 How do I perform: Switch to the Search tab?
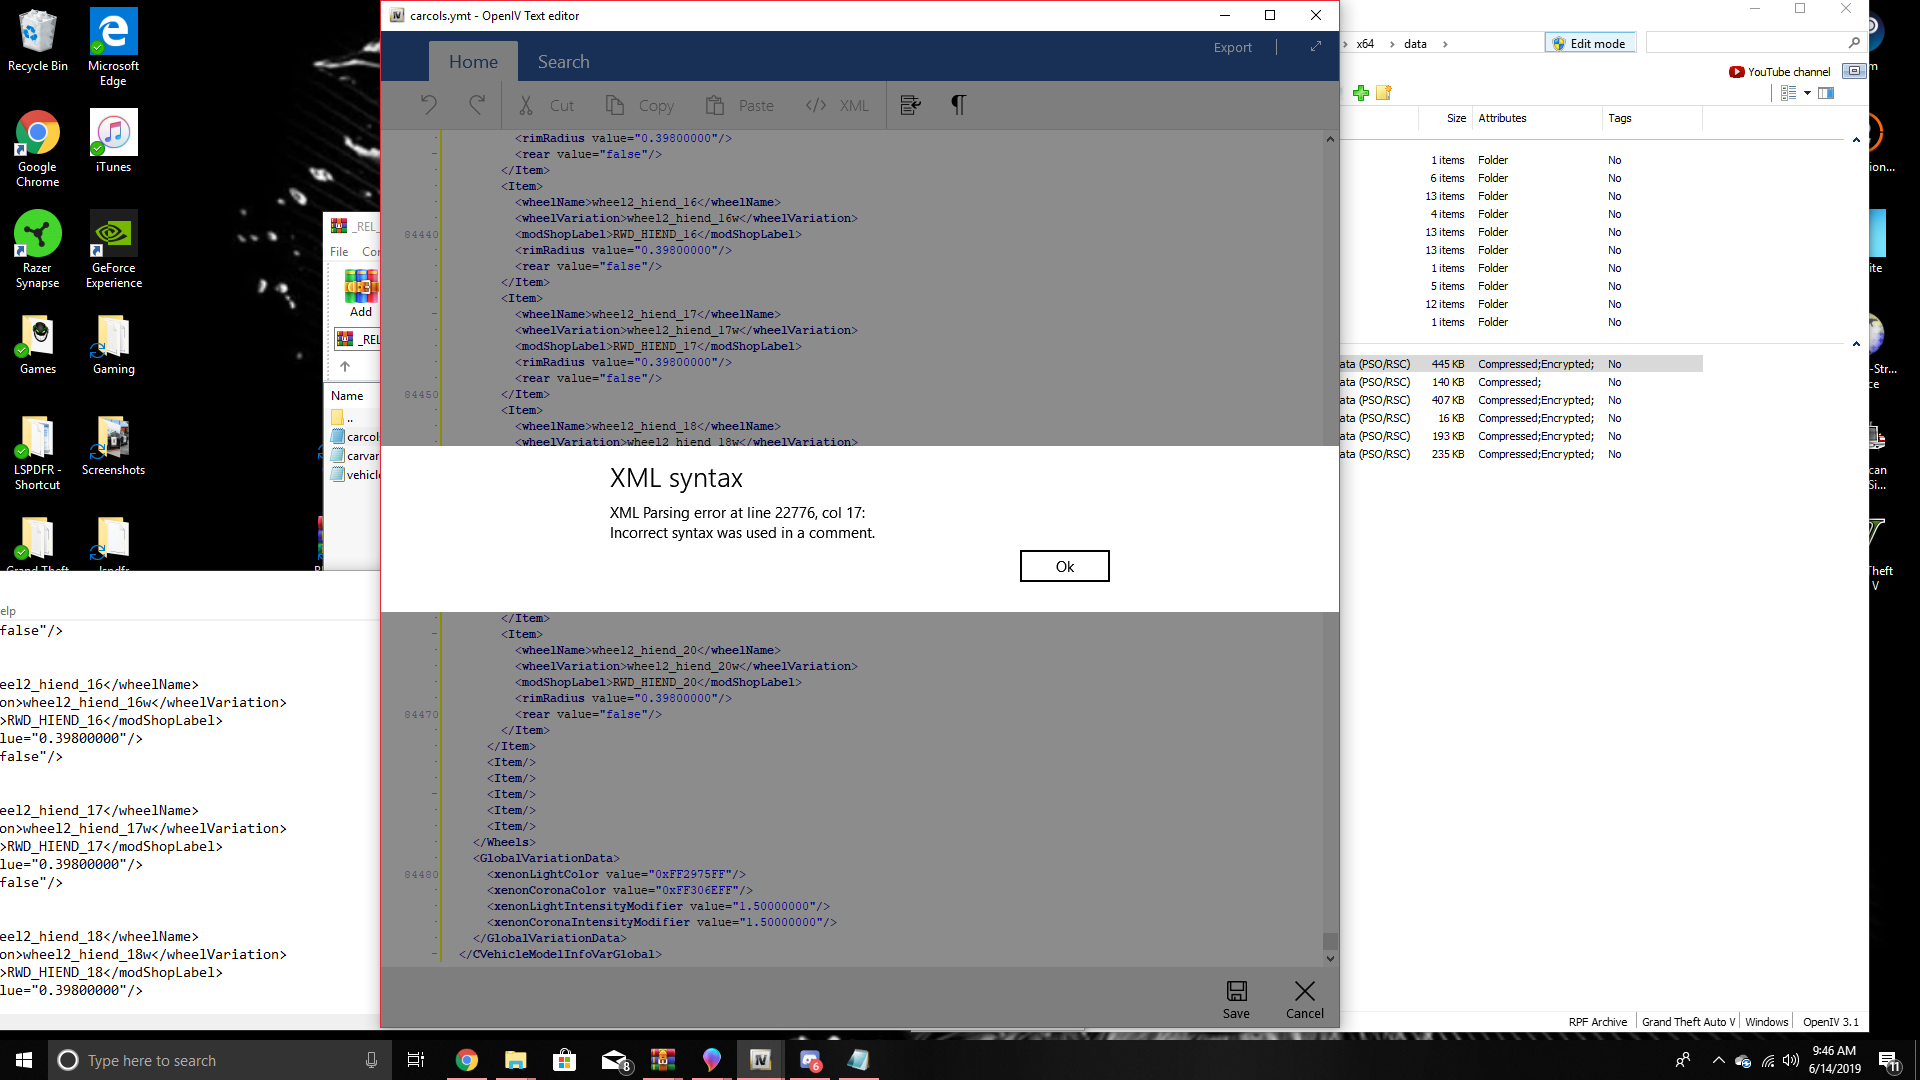(563, 62)
